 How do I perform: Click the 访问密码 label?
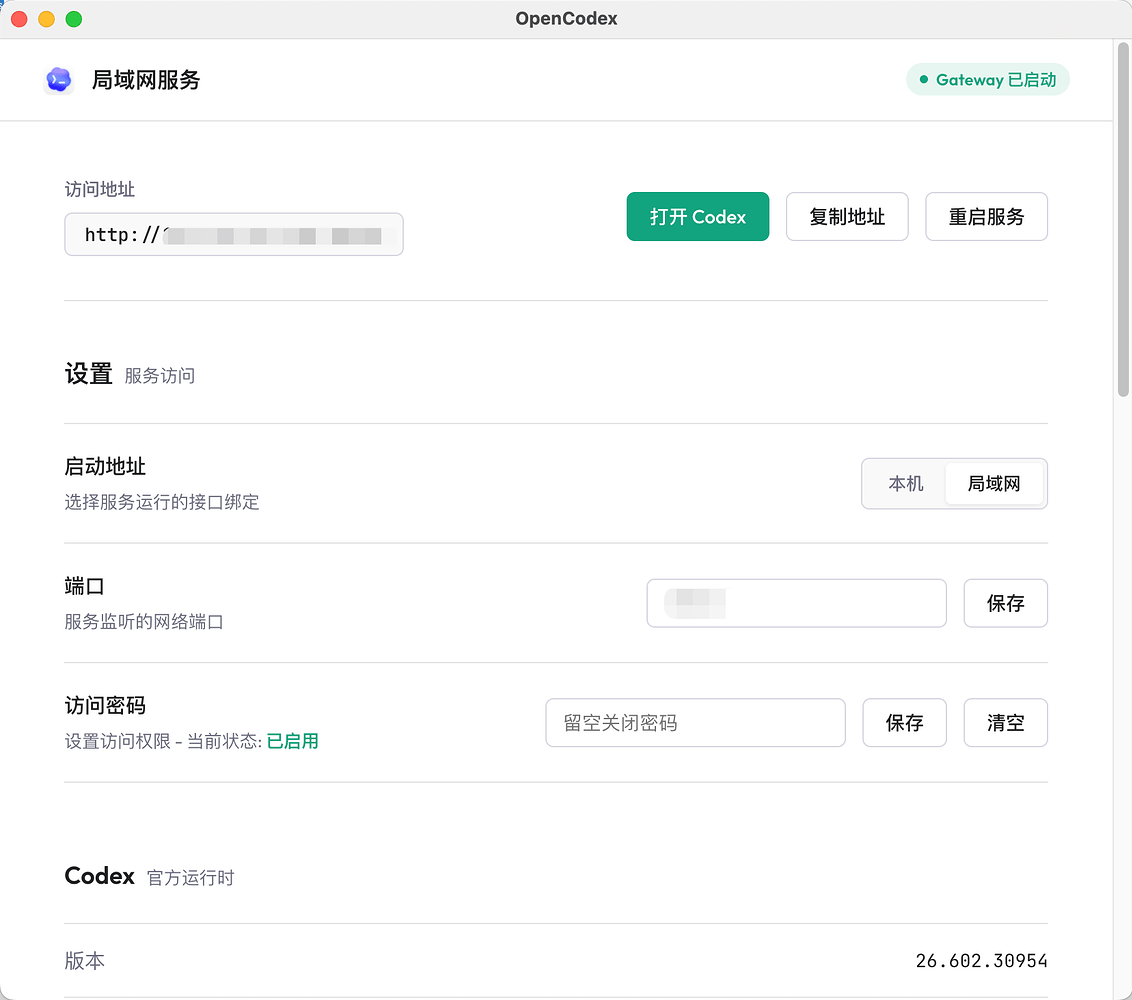point(105,705)
